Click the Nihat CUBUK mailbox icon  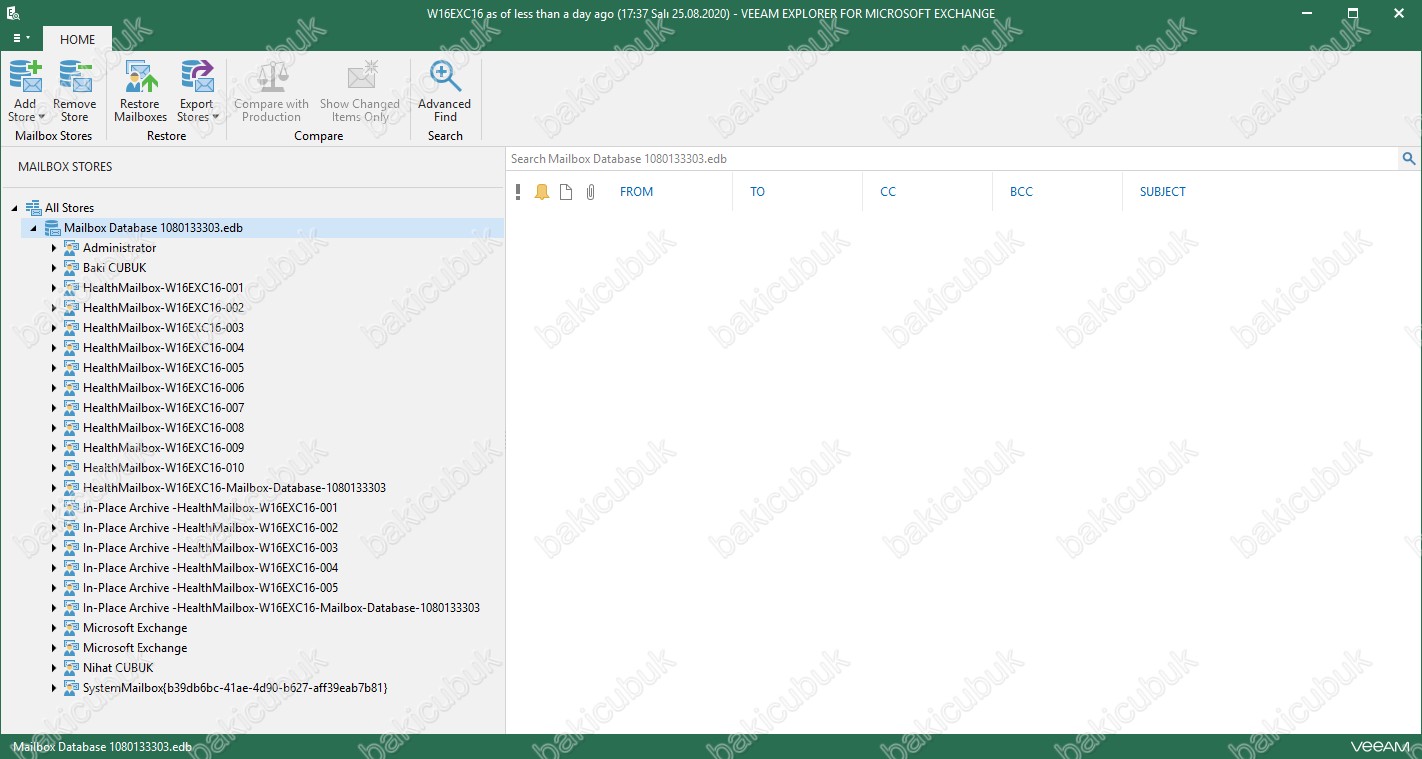[71, 668]
